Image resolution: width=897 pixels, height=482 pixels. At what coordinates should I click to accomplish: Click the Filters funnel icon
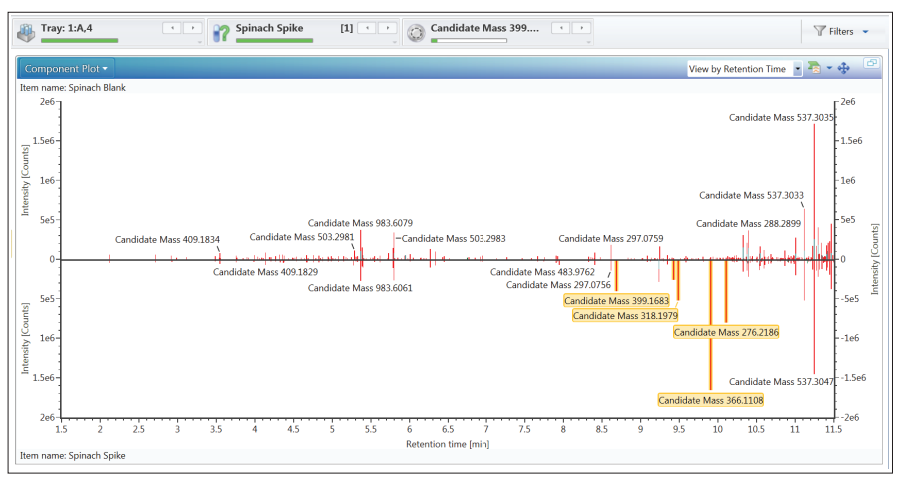tap(820, 31)
